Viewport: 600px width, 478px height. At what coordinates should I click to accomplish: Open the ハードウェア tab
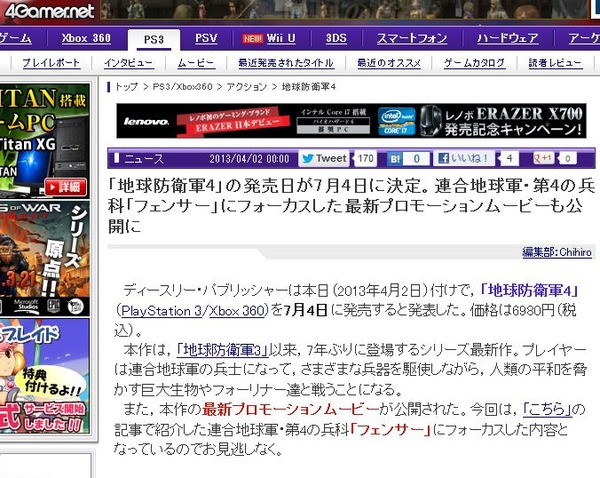coord(508,38)
